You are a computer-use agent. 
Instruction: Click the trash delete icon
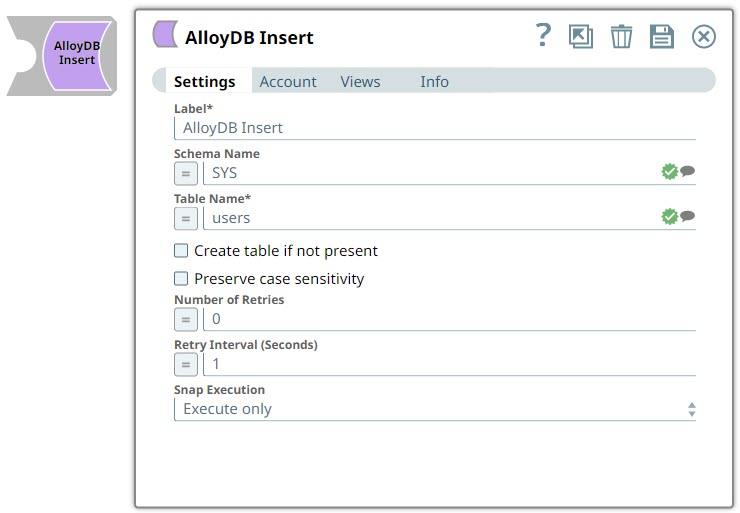pyautogui.click(x=621, y=37)
